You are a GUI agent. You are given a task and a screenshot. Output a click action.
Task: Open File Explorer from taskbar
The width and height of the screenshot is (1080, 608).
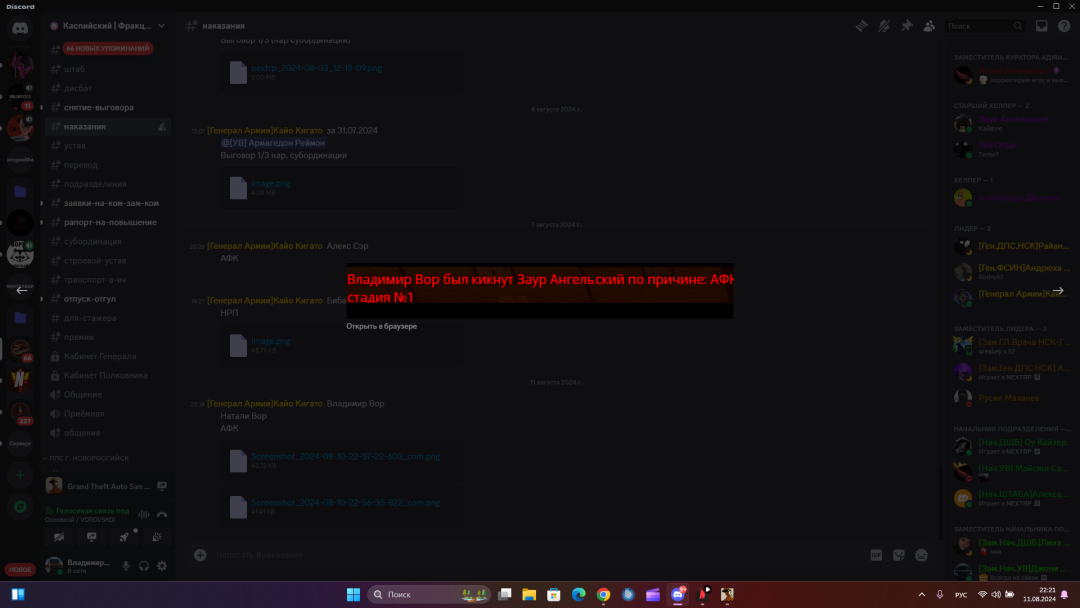pos(529,594)
